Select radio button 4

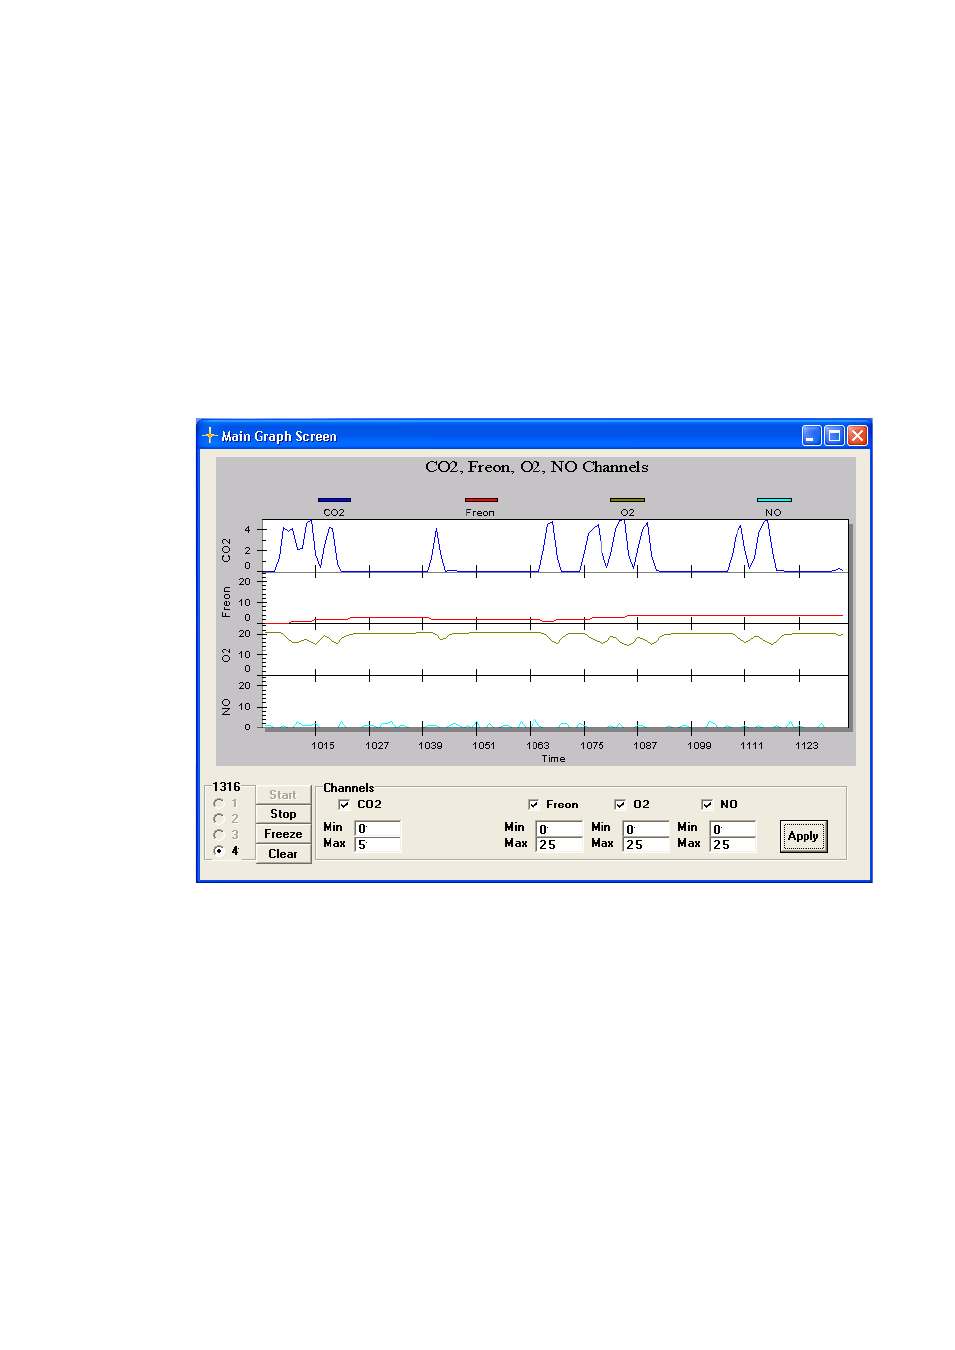tap(219, 851)
